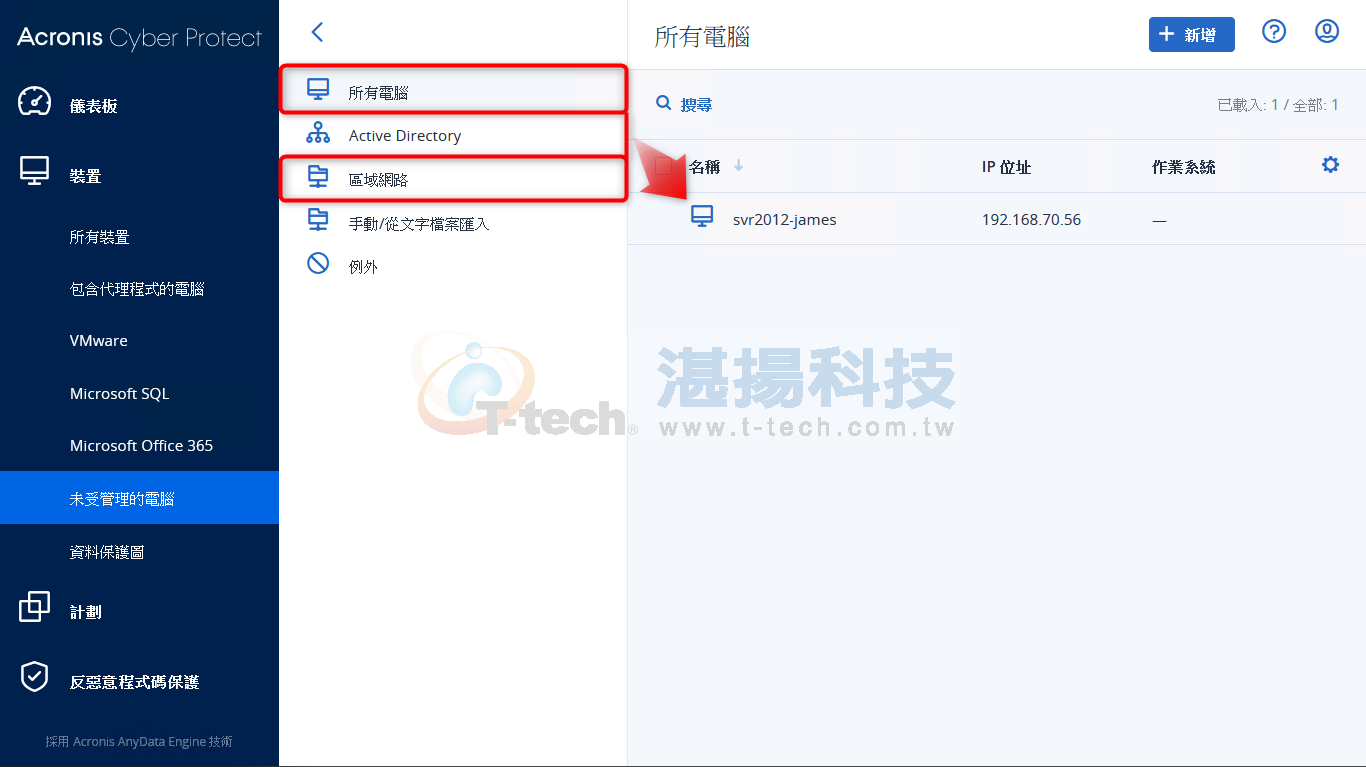Select Microsoft Office 365 in sidebar
Image resolution: width=1366 pixels, height=767 pixels.
coord(142,446)
